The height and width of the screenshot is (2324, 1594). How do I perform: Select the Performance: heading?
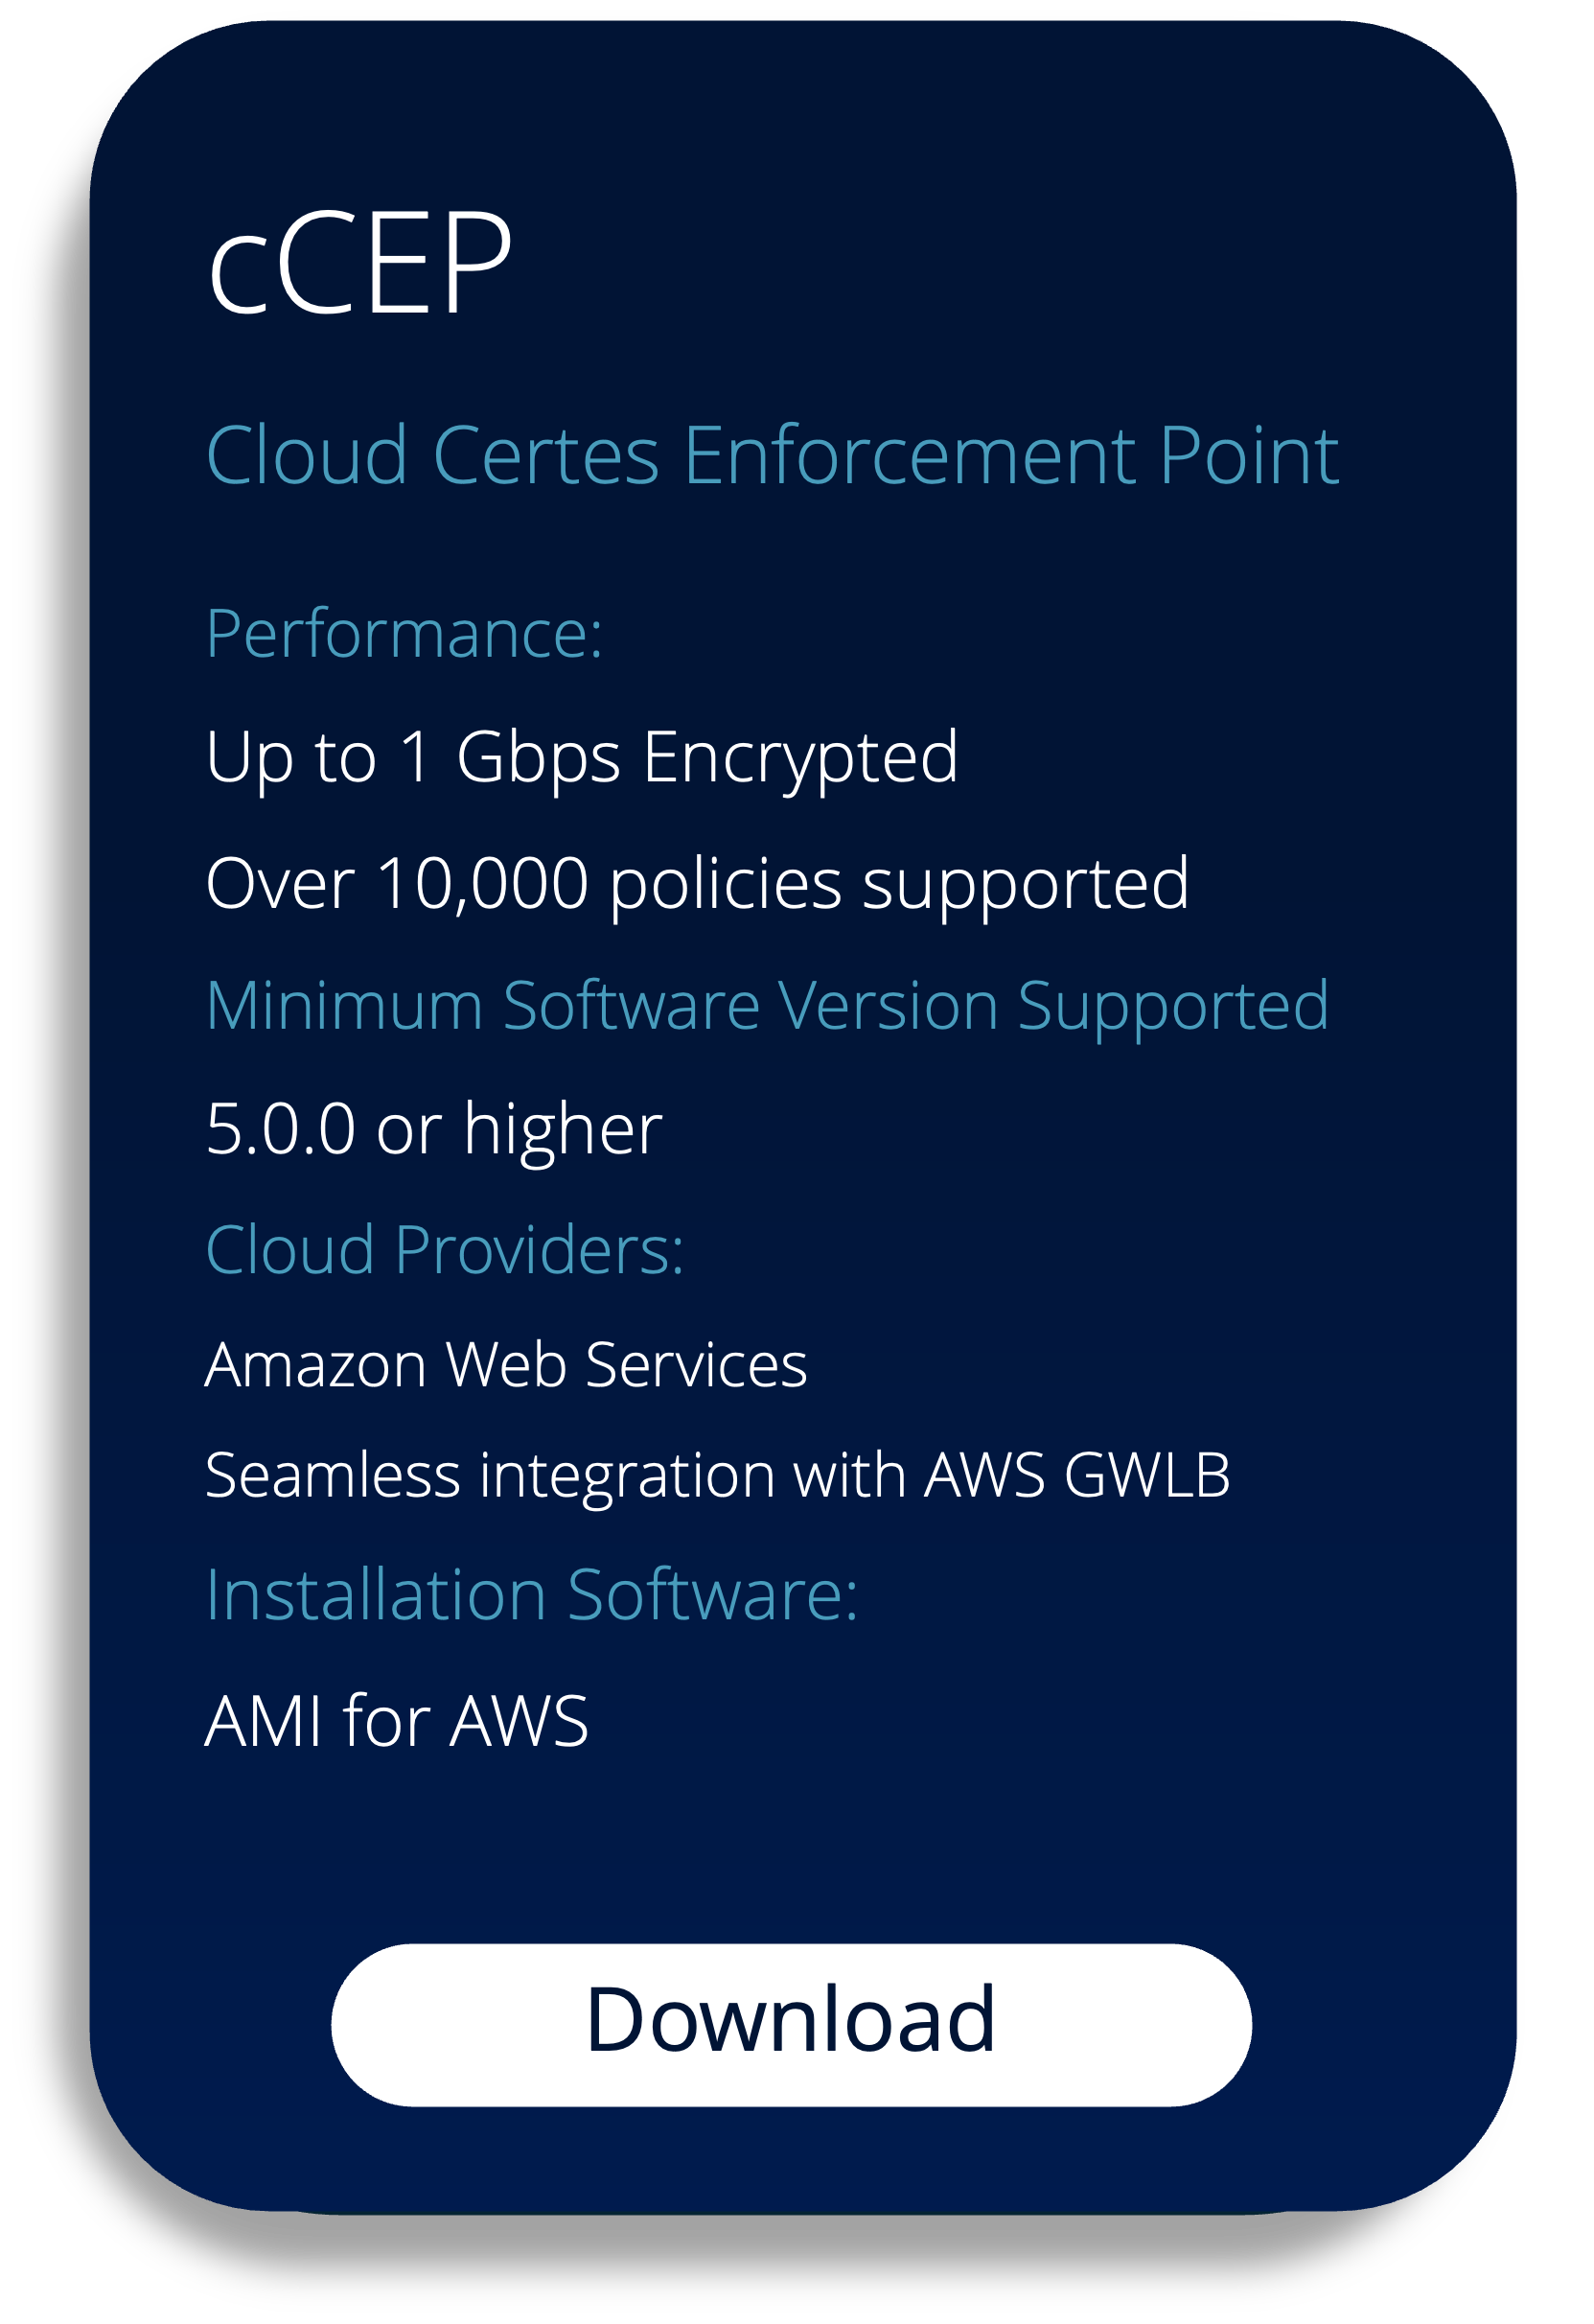[x=404, y=635]
